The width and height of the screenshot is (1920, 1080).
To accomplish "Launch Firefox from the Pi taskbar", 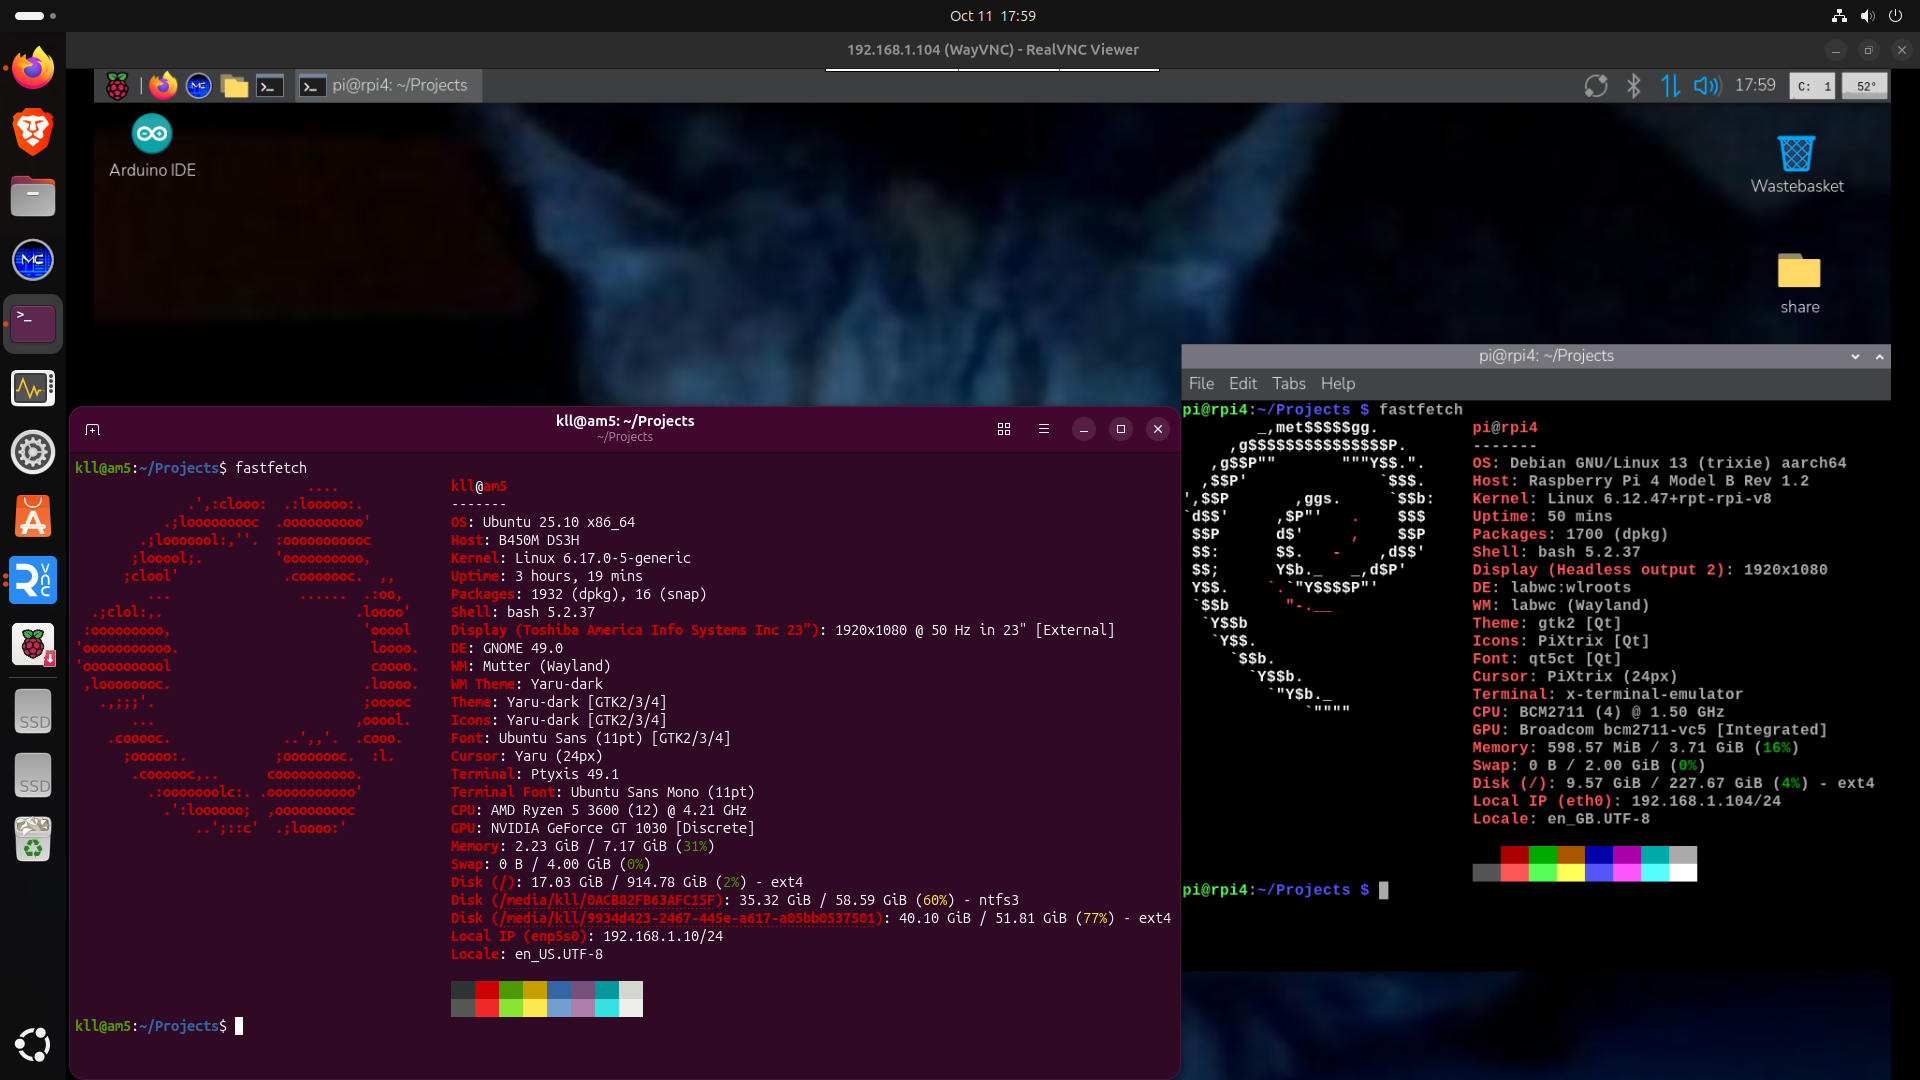I will [x=163, y=86].
